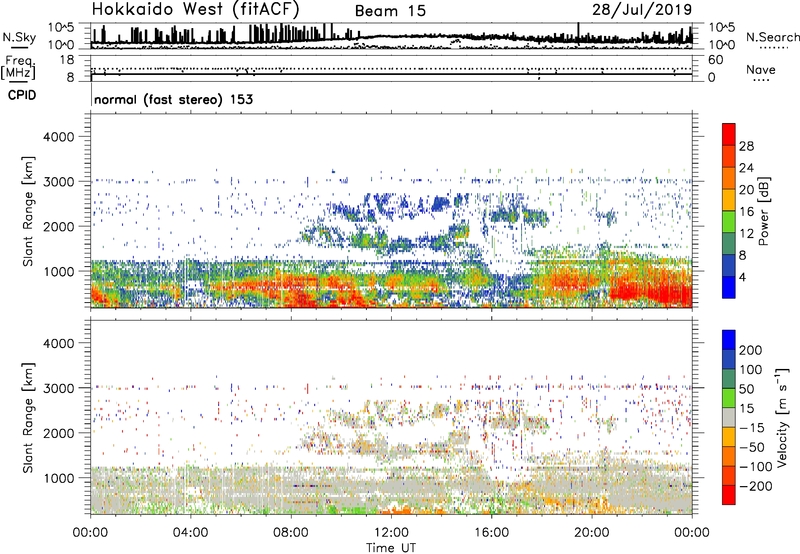Select the 'Freq. [MHz]' axis label
The height and width of the screenshot is (554, 800).
pos(18,67)
